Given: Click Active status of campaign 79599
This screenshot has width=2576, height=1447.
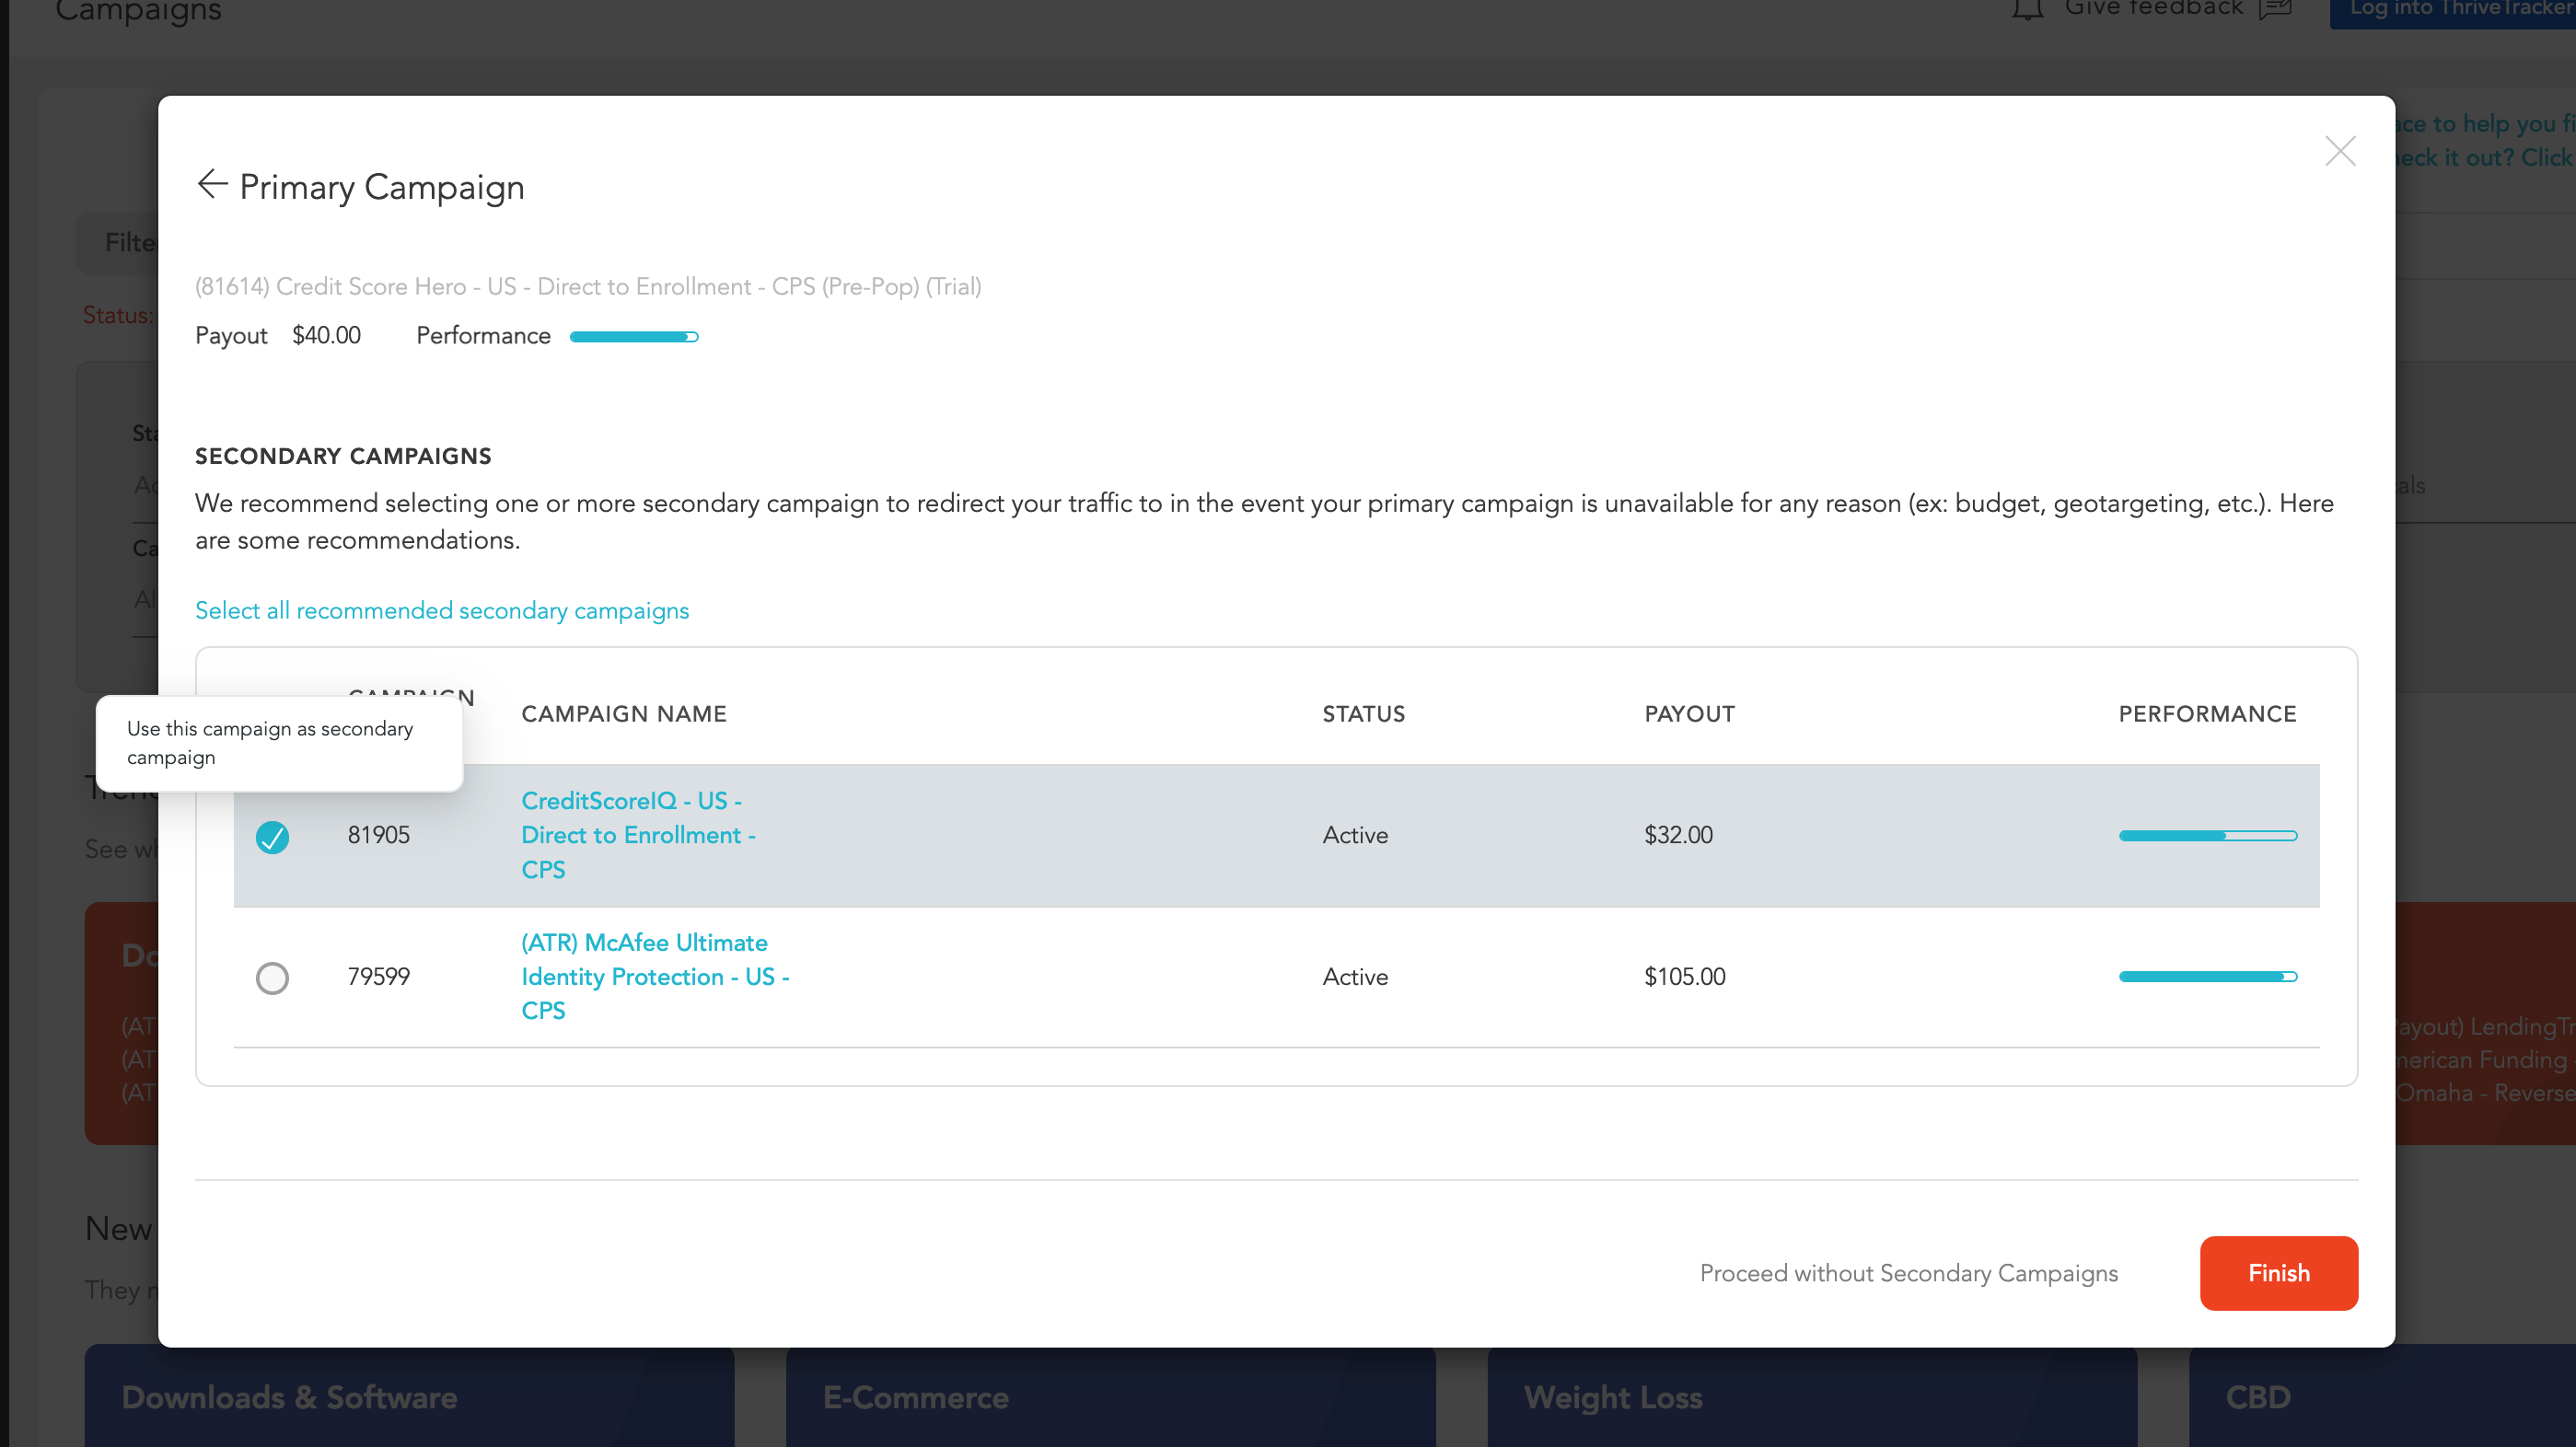Looking at the screenshot, I should coord(1355,977).
